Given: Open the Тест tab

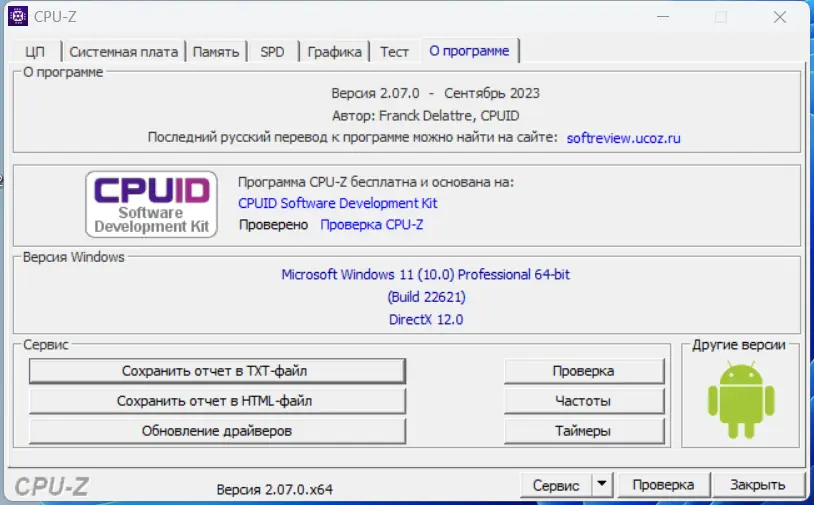Looking at the screenshot, I should (x=394, y=52).
